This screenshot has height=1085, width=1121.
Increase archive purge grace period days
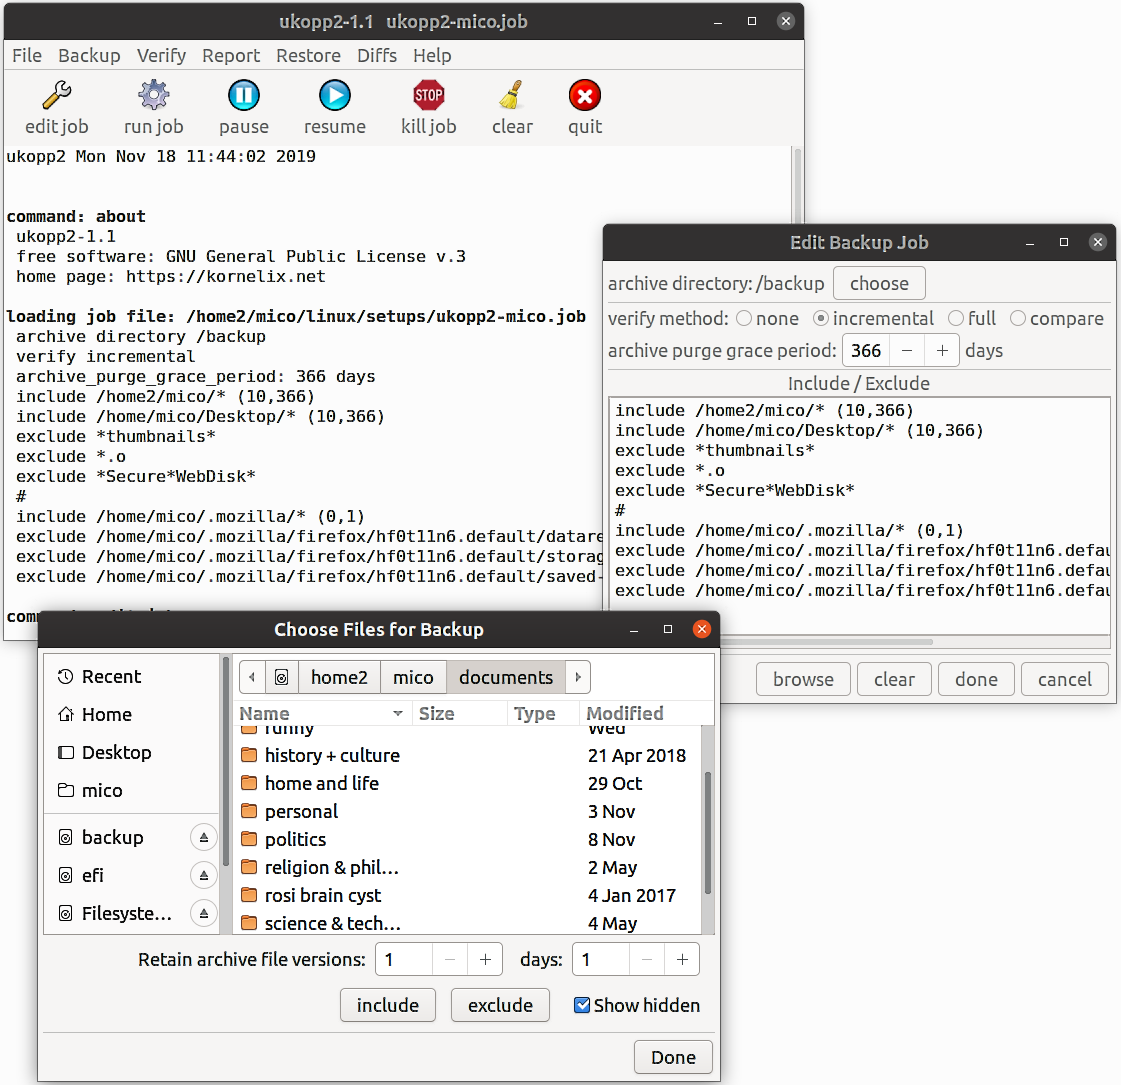click(941, 351)
